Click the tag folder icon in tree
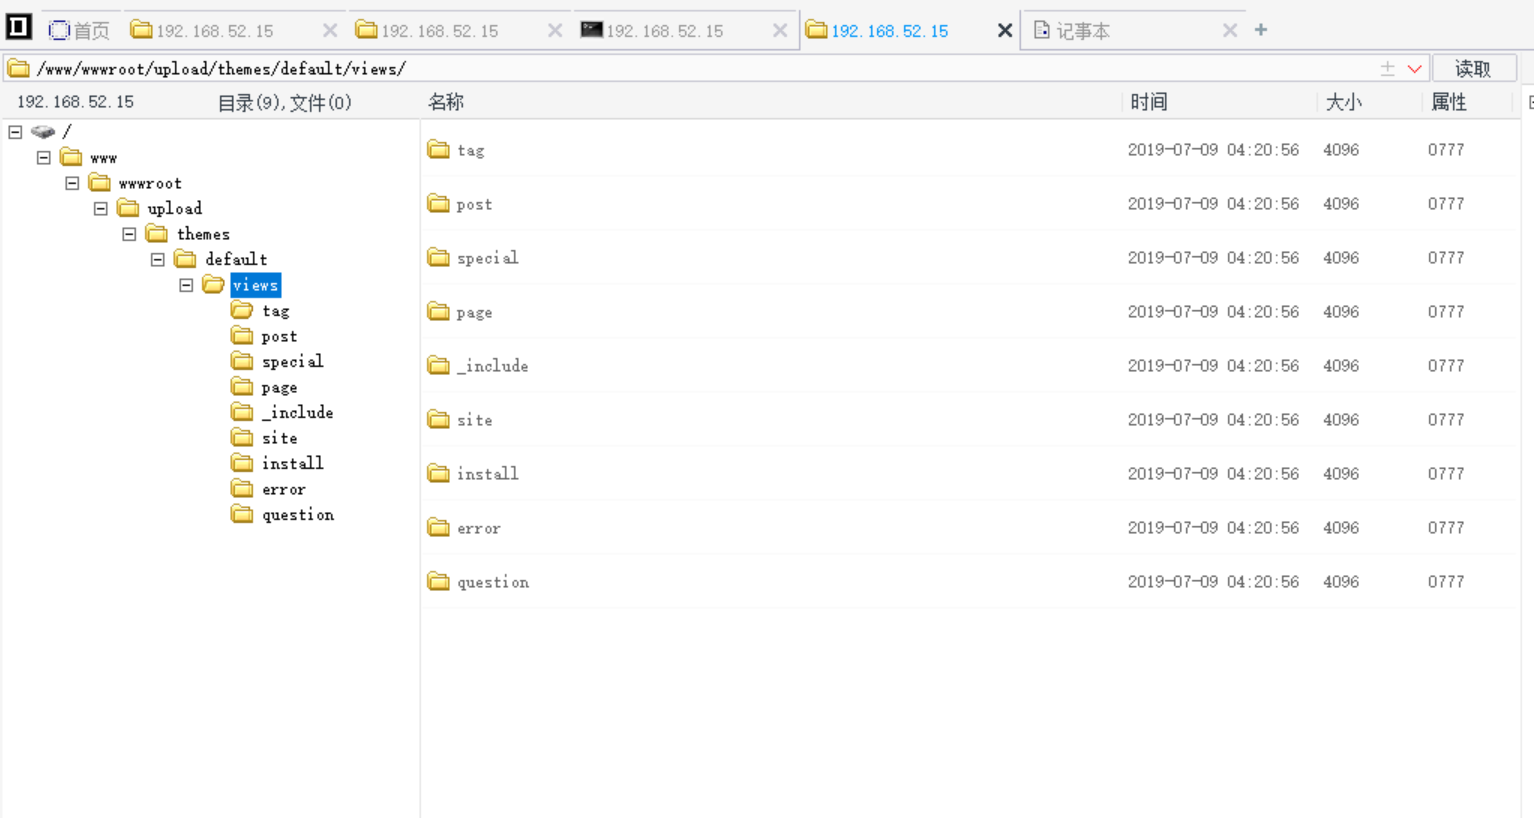The height and width of the screenshot is (818, 1534). click(x=242, y=310)
